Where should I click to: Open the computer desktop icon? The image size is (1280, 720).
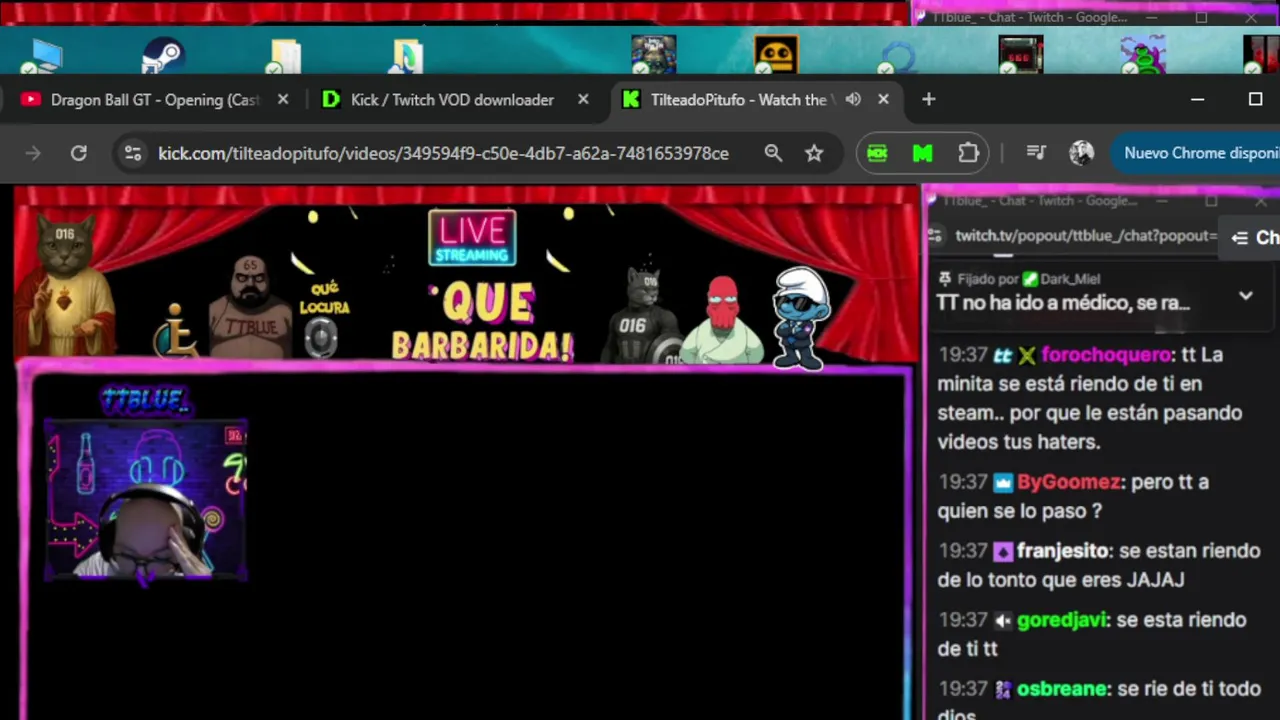(x=45, y=56)
